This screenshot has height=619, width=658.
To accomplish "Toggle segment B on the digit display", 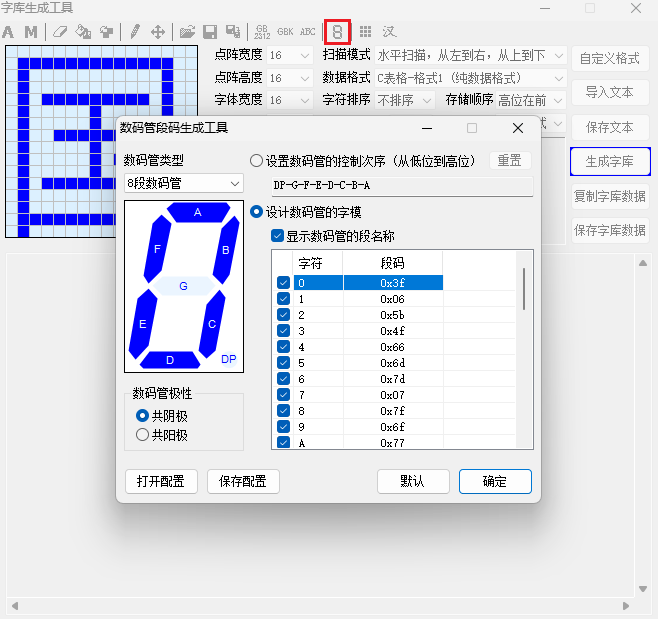I will (226, 250).
